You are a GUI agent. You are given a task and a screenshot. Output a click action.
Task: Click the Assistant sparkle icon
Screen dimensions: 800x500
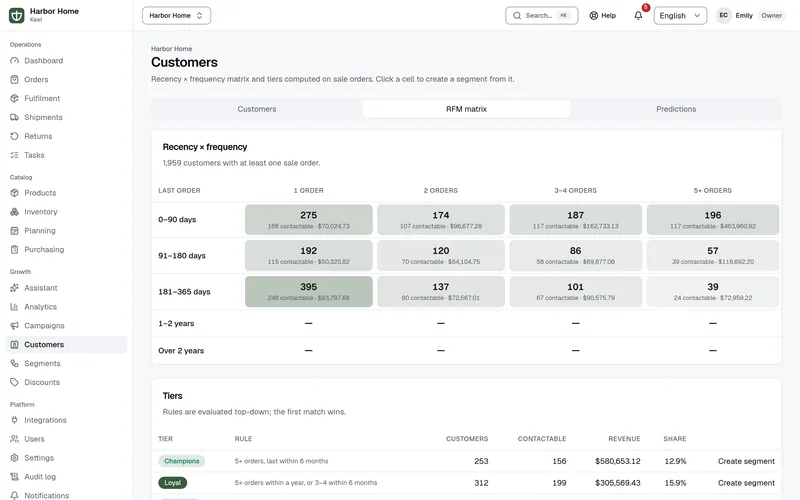point(14,288)
